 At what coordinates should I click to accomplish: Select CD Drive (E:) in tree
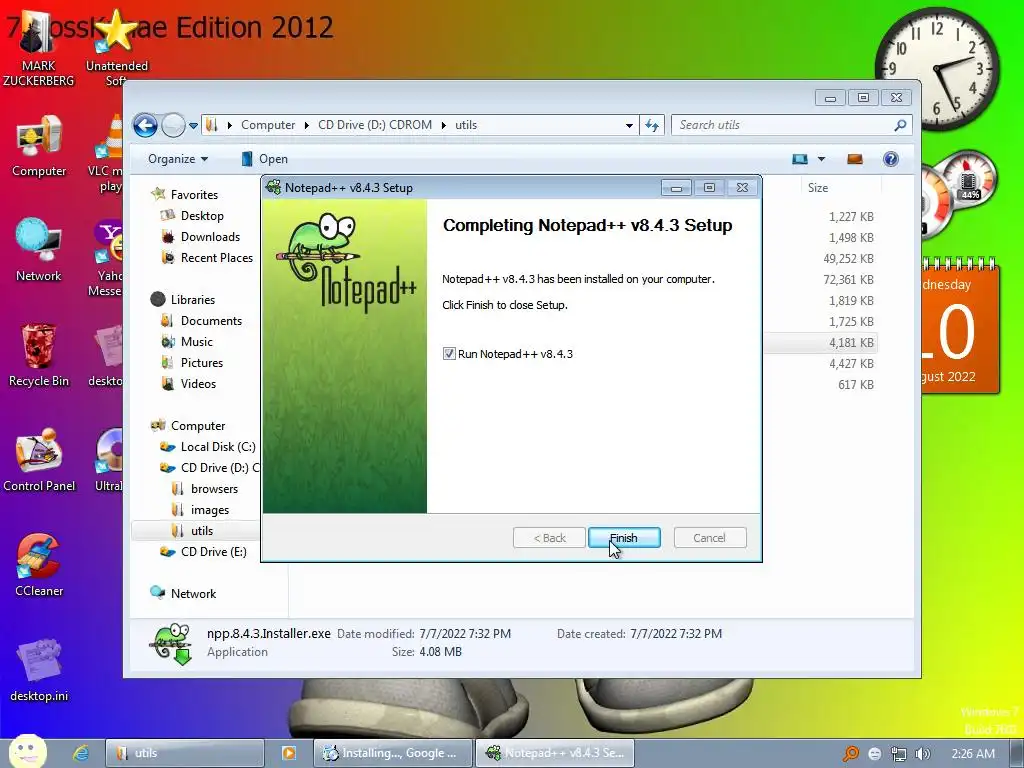(214, 551)
